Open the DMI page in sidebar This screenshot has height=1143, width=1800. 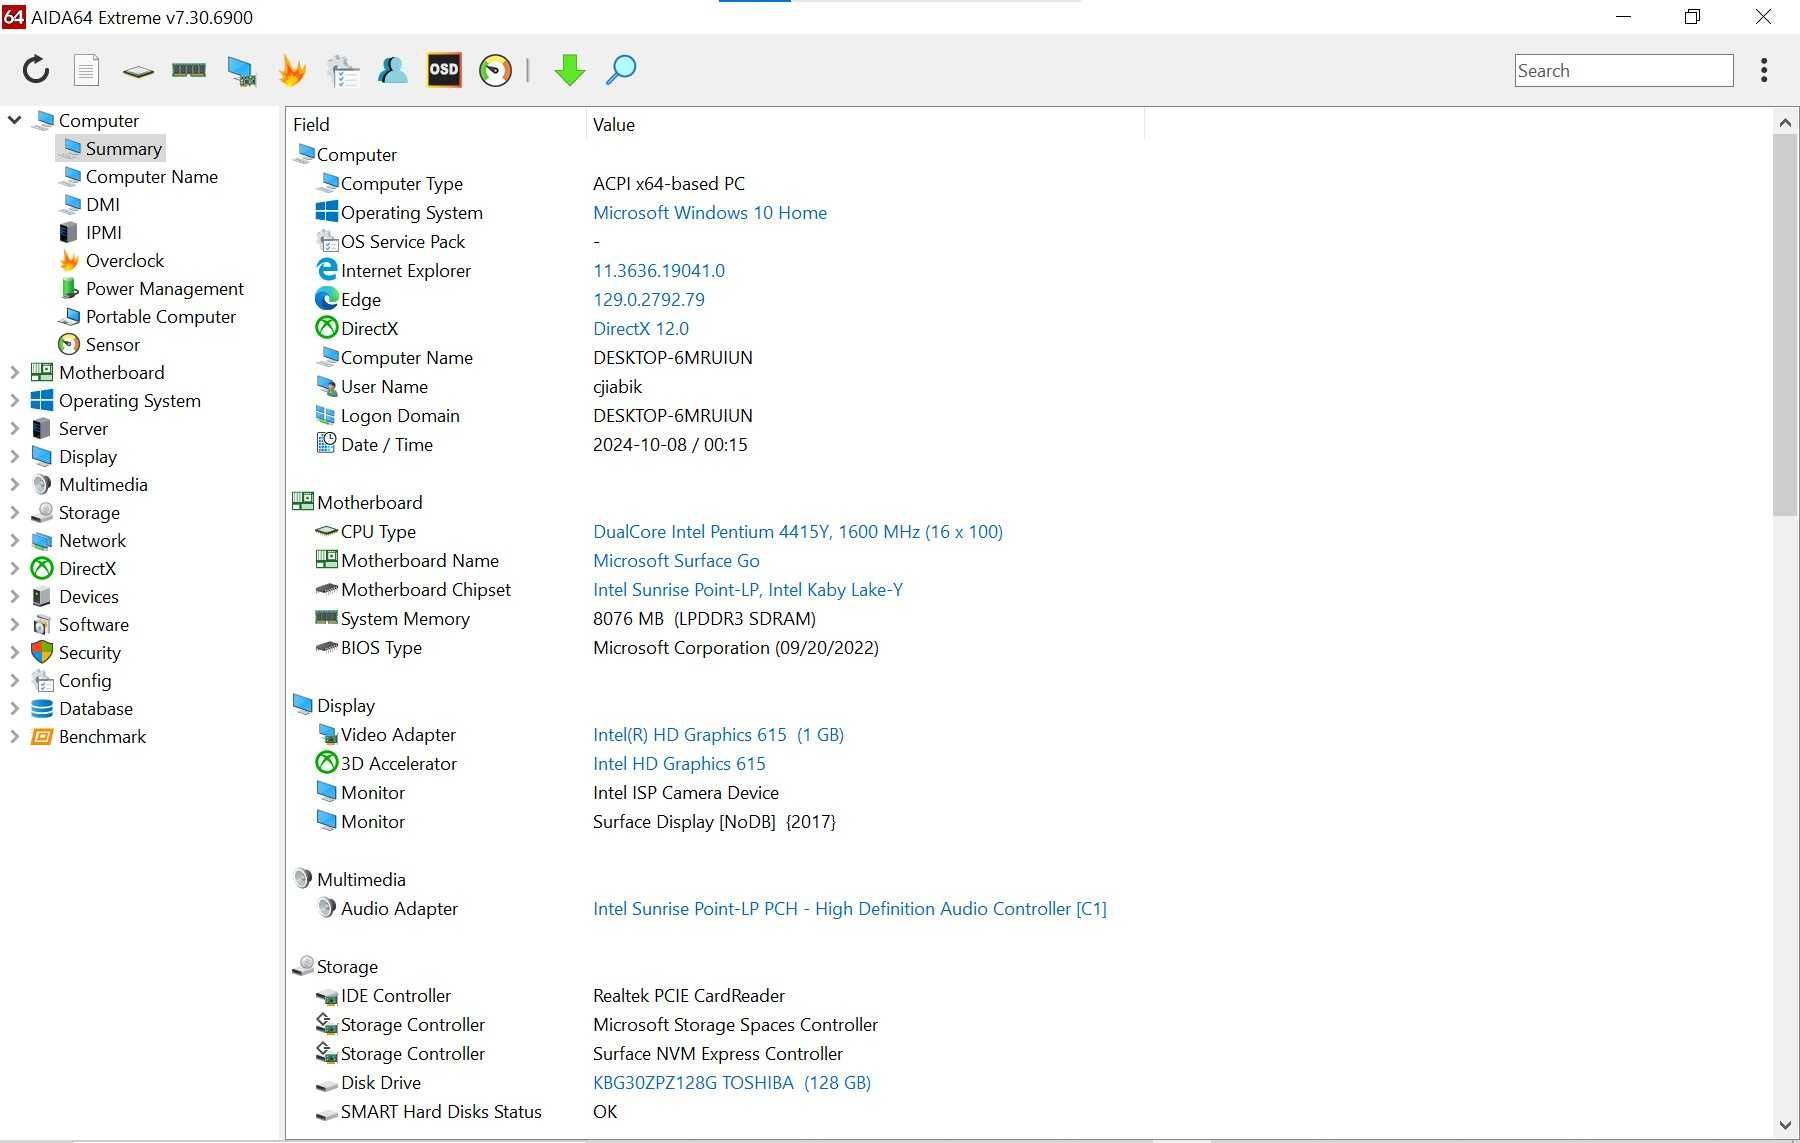click(102, 204)
